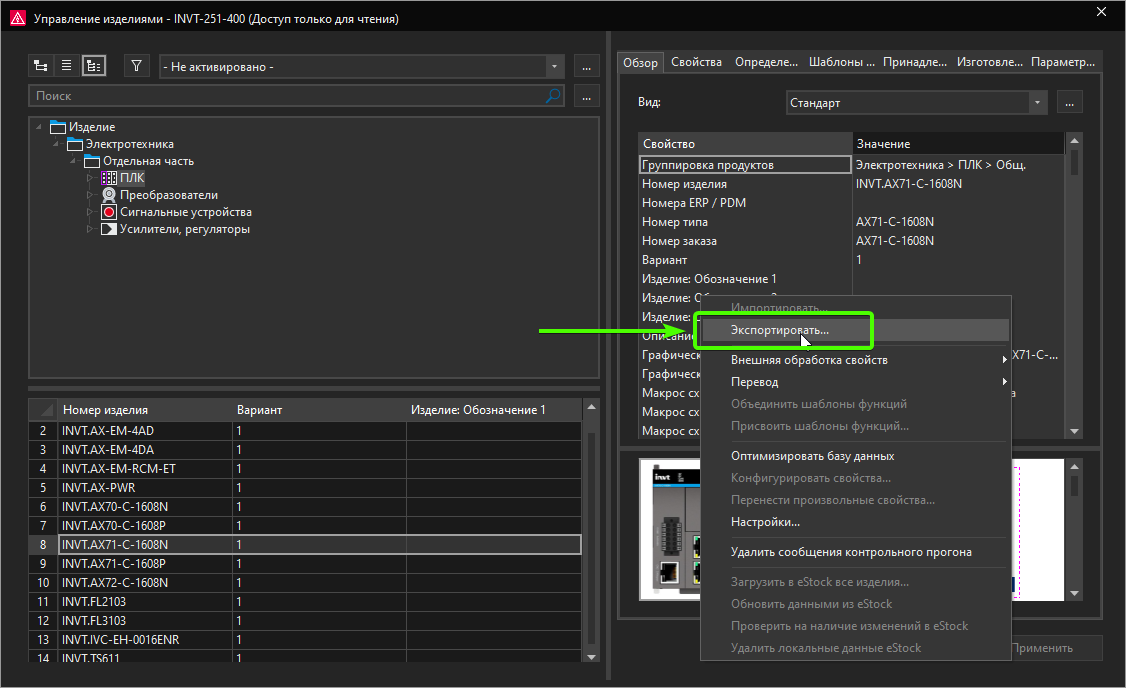1126x688 pixels.
Task: Collapse the Электротехника tree node
Action: point(56,144)
